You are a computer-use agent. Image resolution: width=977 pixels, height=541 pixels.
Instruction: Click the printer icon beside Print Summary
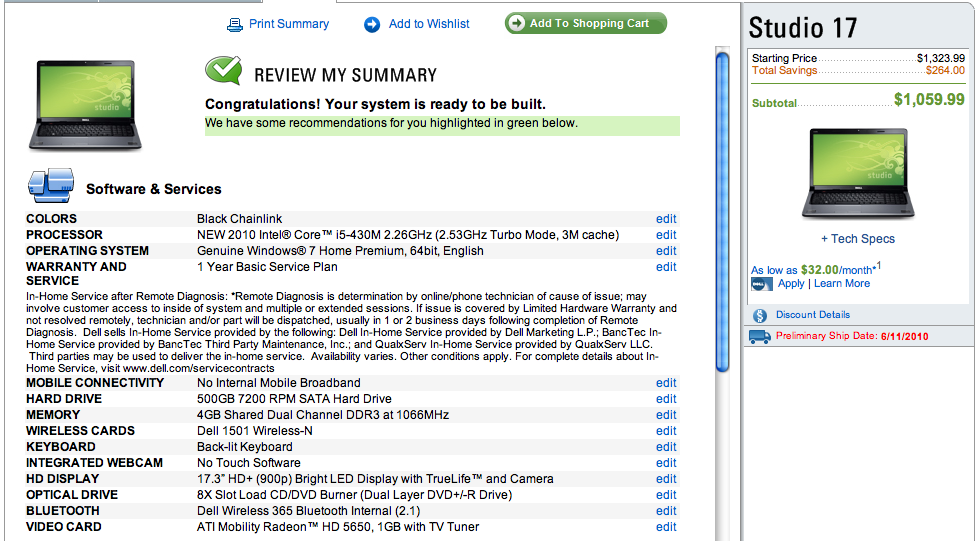tap(235, 24)
